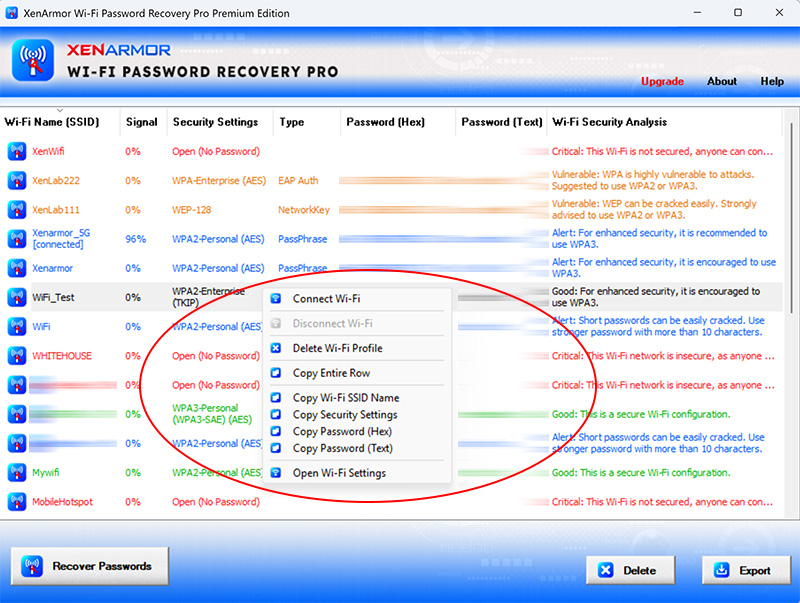Click the XenArmor logo in header
Image resolution: width=800 pixels, height=603 pixels.
tap(33, 60)
